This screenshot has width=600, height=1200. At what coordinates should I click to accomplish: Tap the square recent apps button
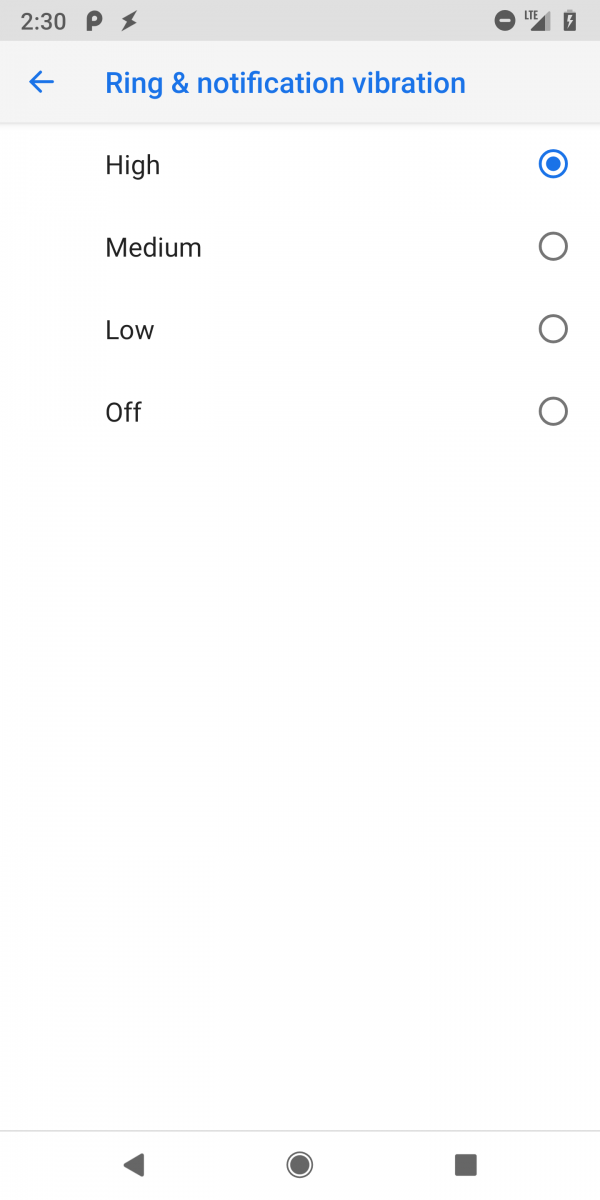[x=462, y=1164]
